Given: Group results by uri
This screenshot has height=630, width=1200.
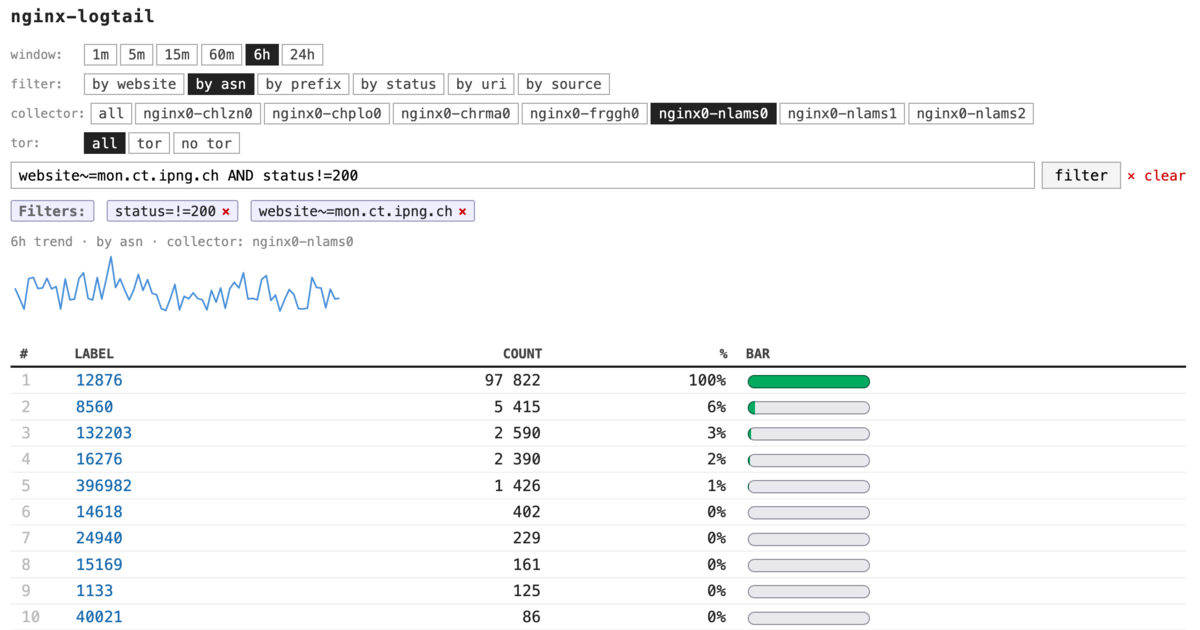Looking at the screenshot, I should [481, 84].
